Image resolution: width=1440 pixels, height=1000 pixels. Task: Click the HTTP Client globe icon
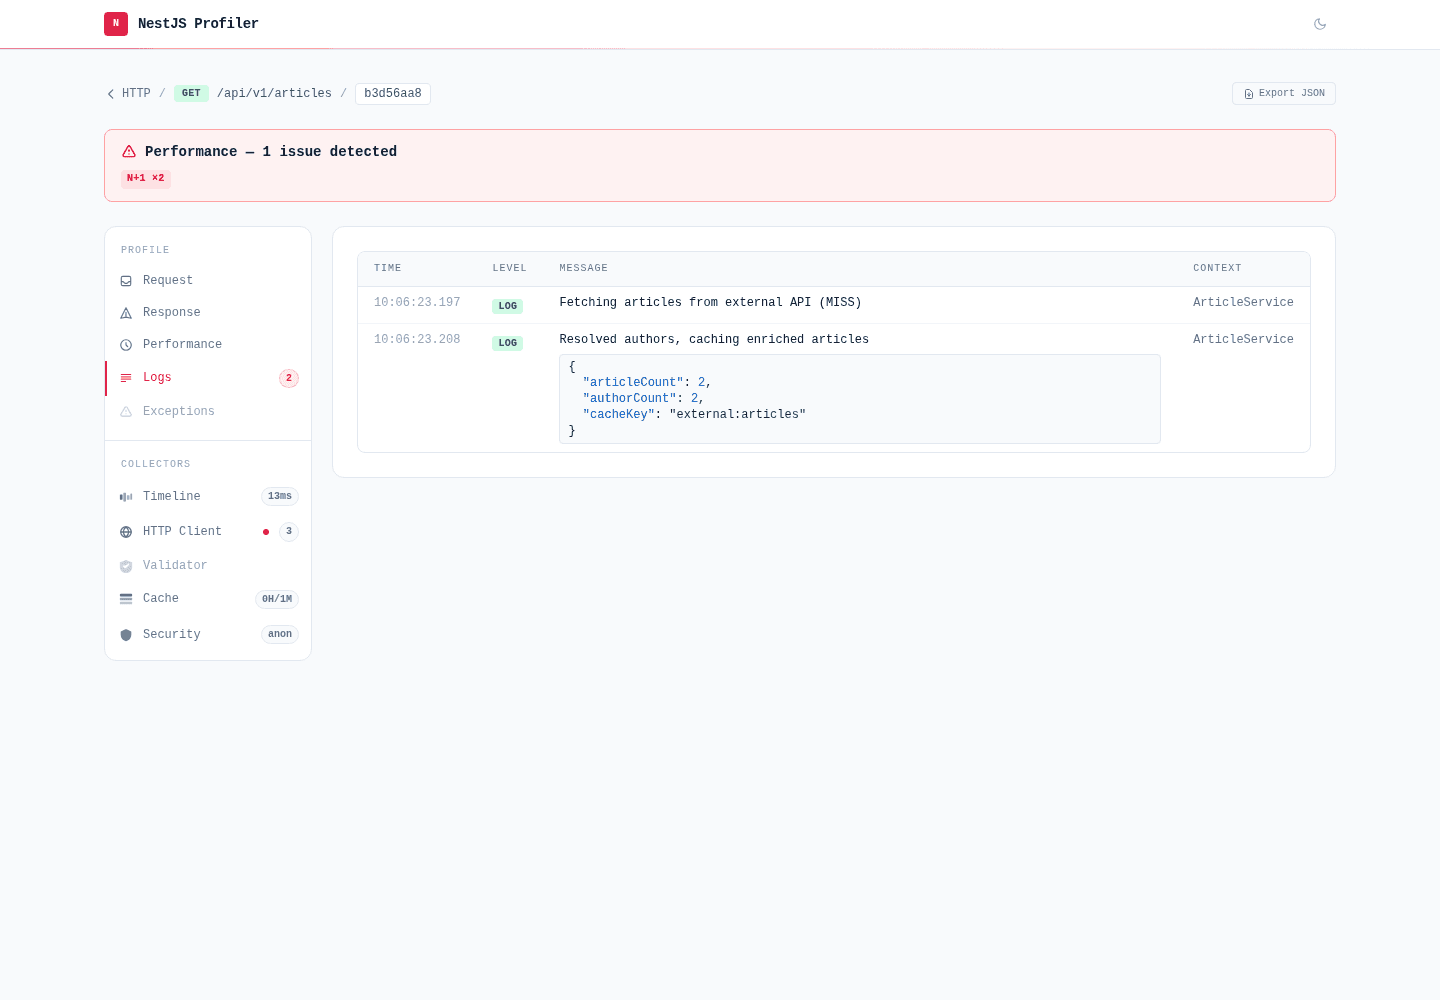tap(126, 532)
